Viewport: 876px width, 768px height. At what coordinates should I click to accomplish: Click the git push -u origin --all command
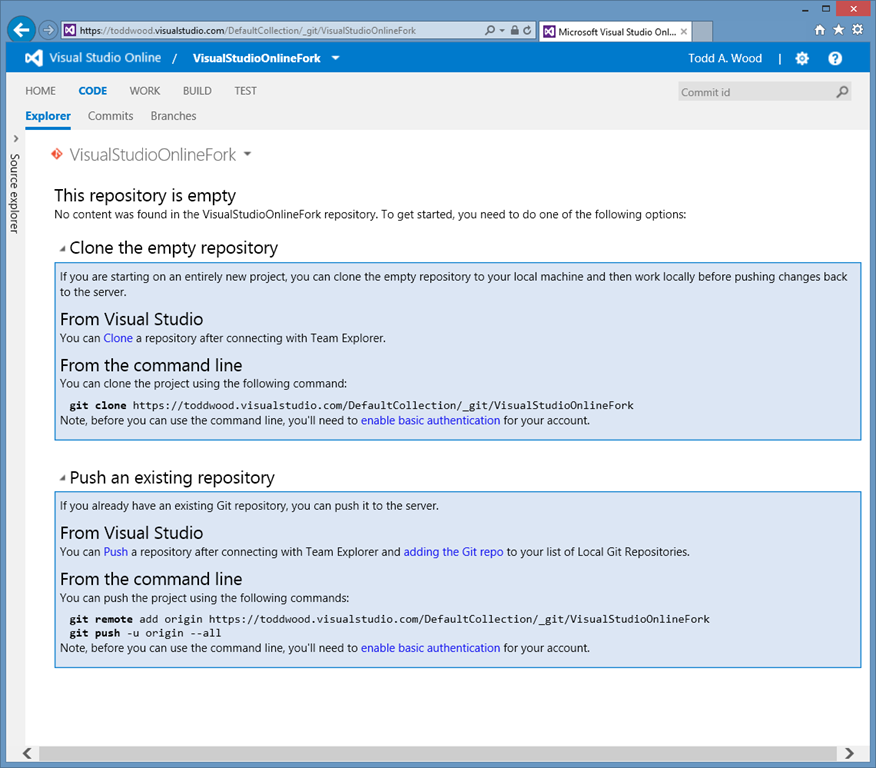(145, 633)
